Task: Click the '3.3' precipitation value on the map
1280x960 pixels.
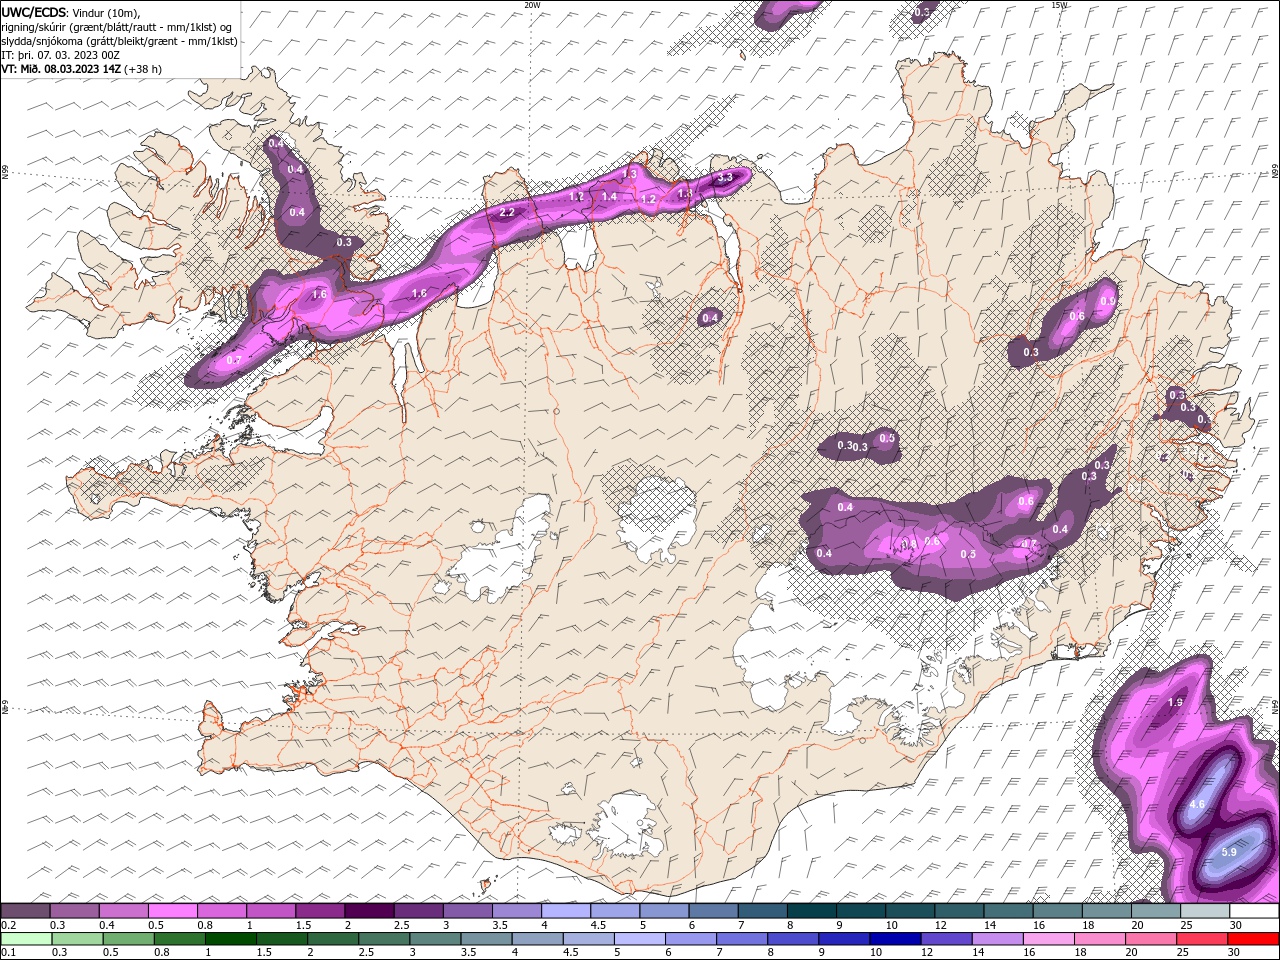Action: coord(726,177)
